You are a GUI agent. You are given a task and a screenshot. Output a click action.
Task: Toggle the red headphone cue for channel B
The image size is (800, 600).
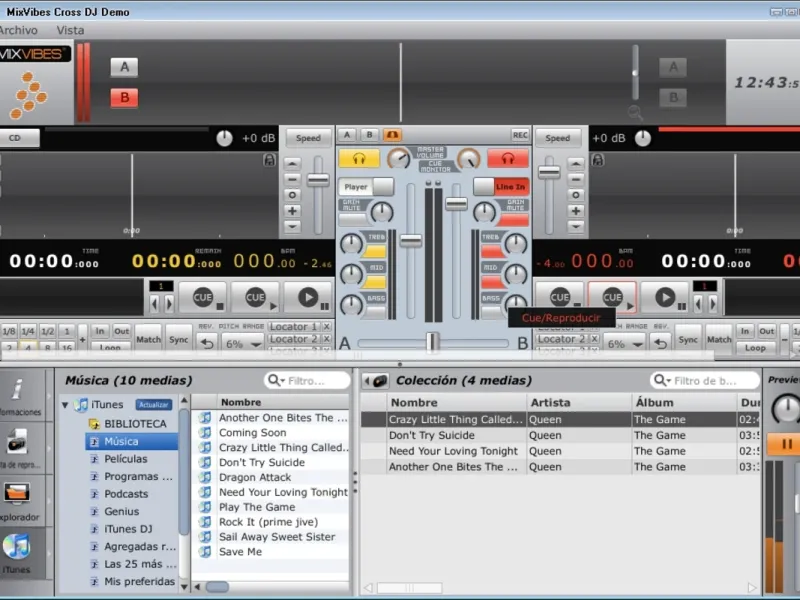(x=508, y=159)
